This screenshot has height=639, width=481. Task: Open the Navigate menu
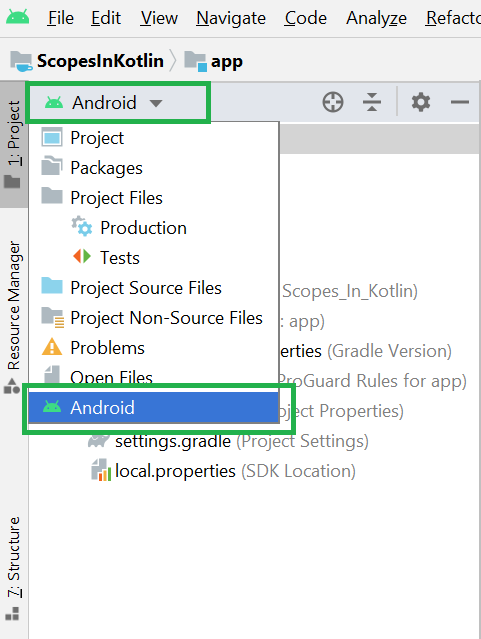tap(231, 18)
